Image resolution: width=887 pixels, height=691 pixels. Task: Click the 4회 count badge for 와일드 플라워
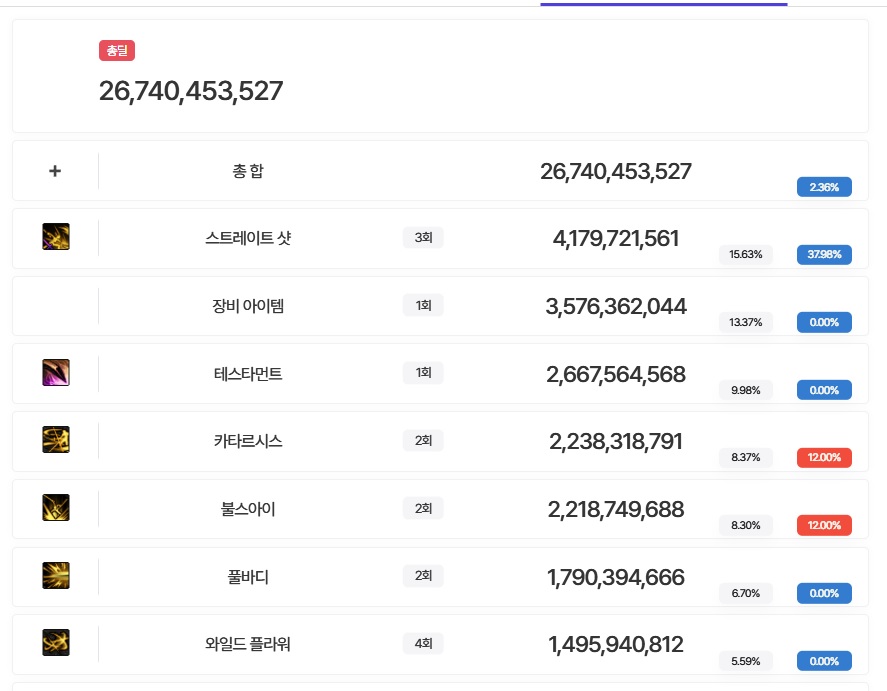[423, 644]
